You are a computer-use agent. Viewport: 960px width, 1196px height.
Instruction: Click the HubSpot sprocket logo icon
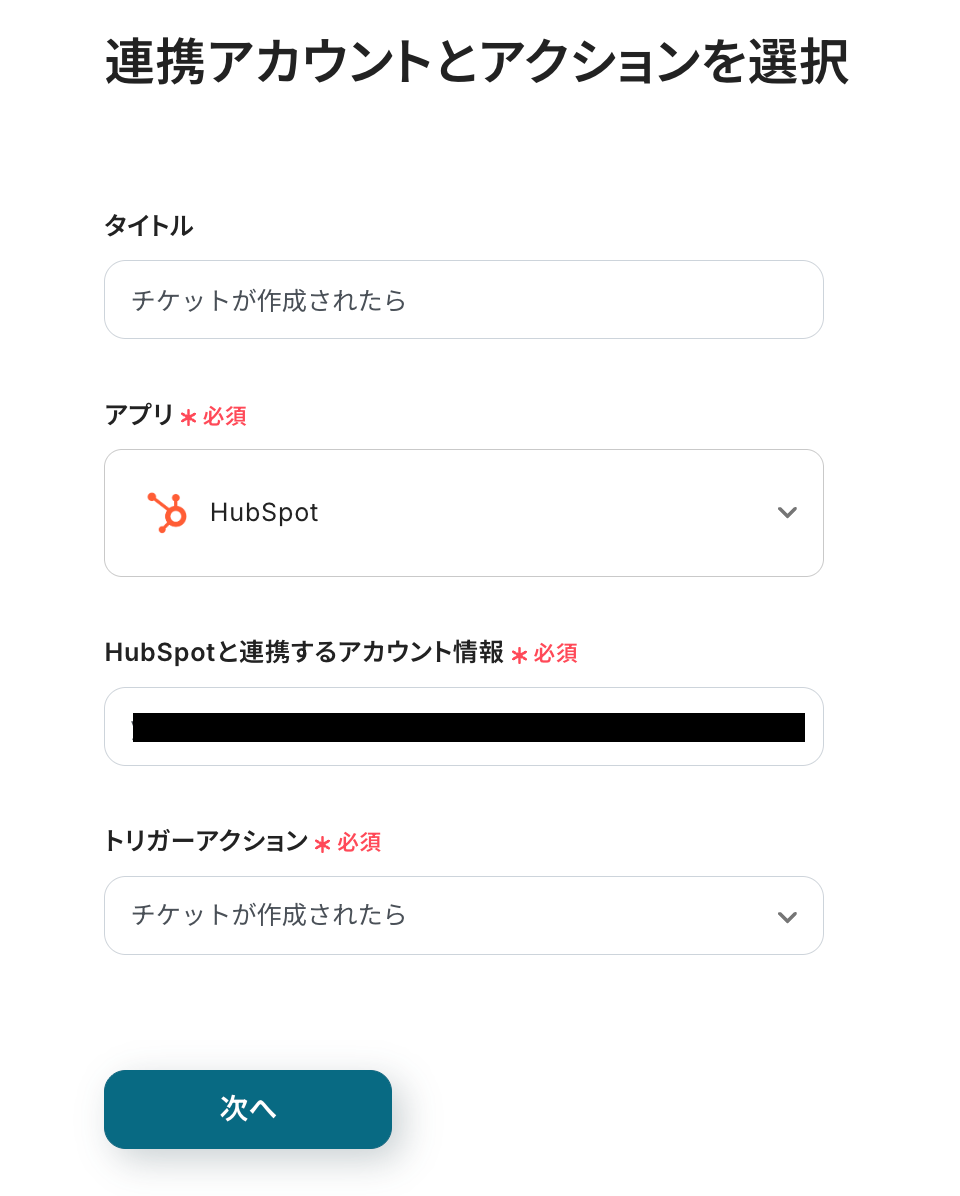pyautogui.click(x=167, y=513)
